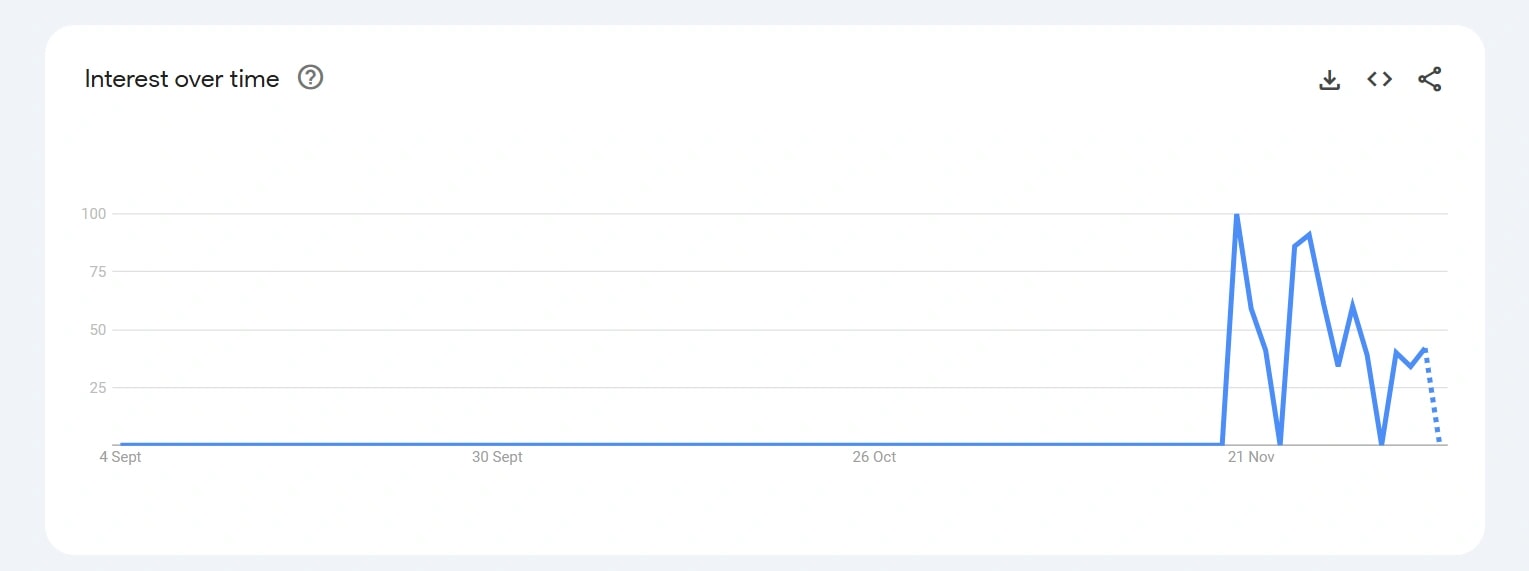Viewport: 1529px width, 571px height.
Task: Click the last zero dip on the solid line
Action: point(1381,442)
